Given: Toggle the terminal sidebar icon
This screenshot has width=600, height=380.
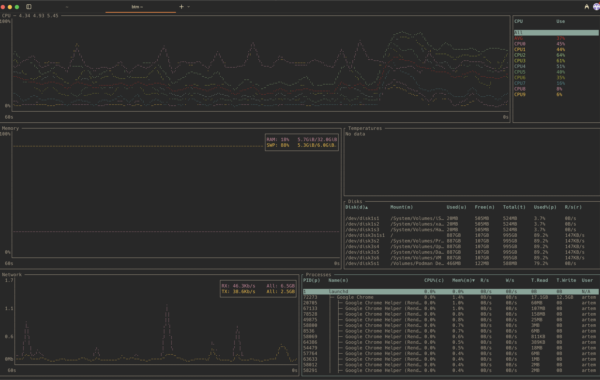Looking at the screenshot, I should (29, 7).
